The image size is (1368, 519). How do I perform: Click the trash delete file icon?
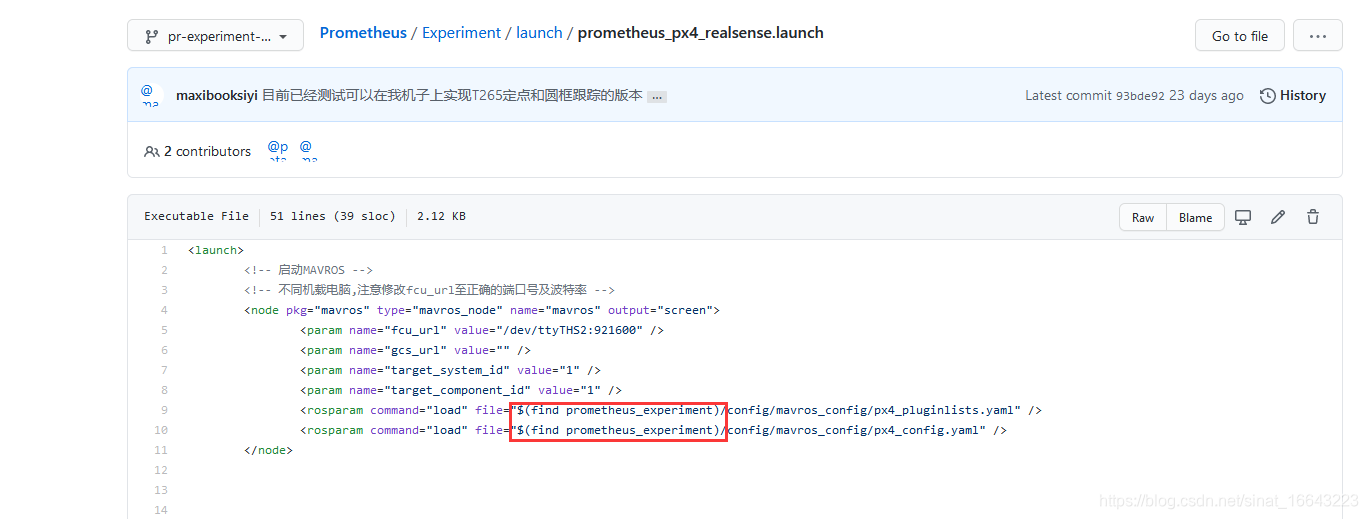[1313, 217]
